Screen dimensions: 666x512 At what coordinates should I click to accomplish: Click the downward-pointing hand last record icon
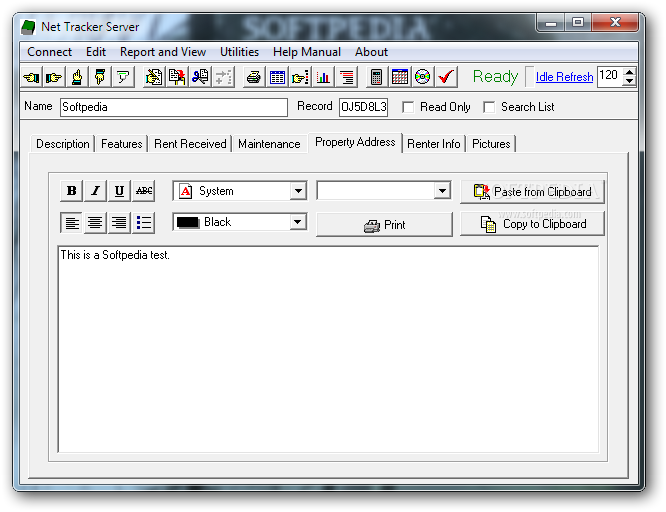(100, 77)
